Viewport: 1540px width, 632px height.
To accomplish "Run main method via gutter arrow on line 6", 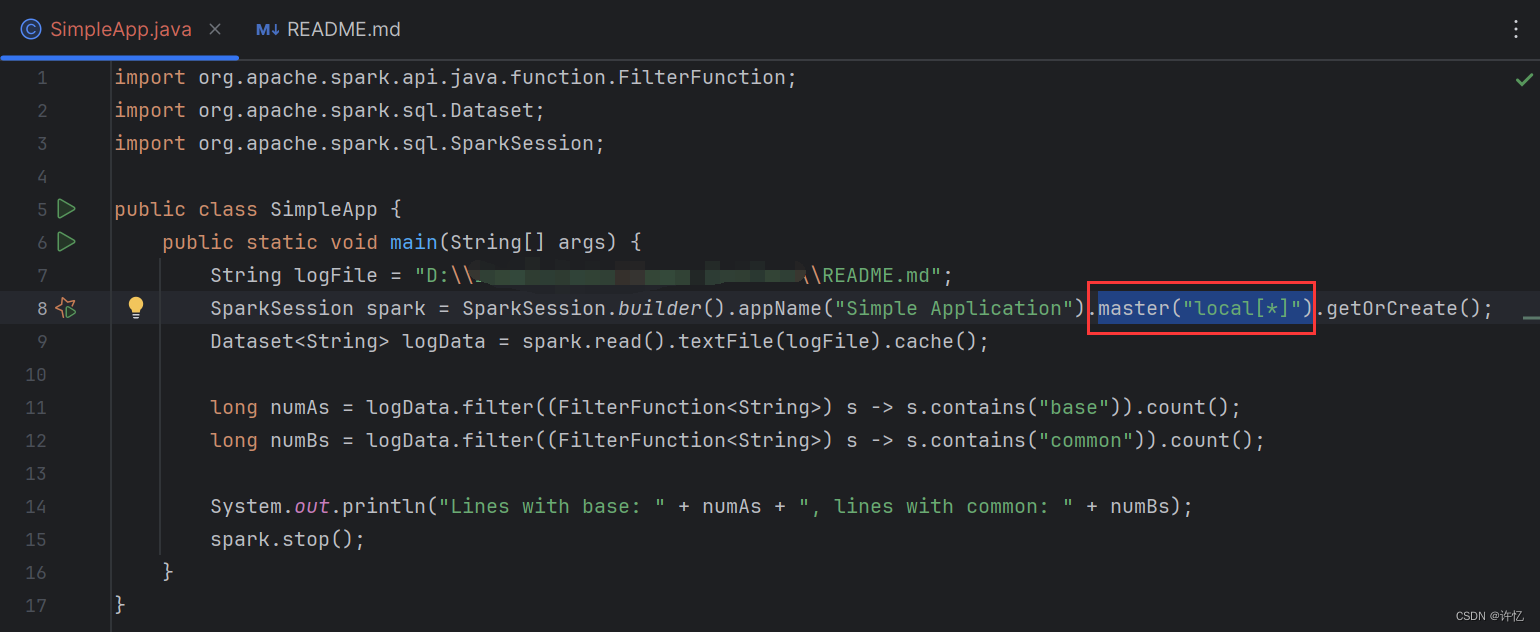I will pyautogui.click(x=66, y=242).
